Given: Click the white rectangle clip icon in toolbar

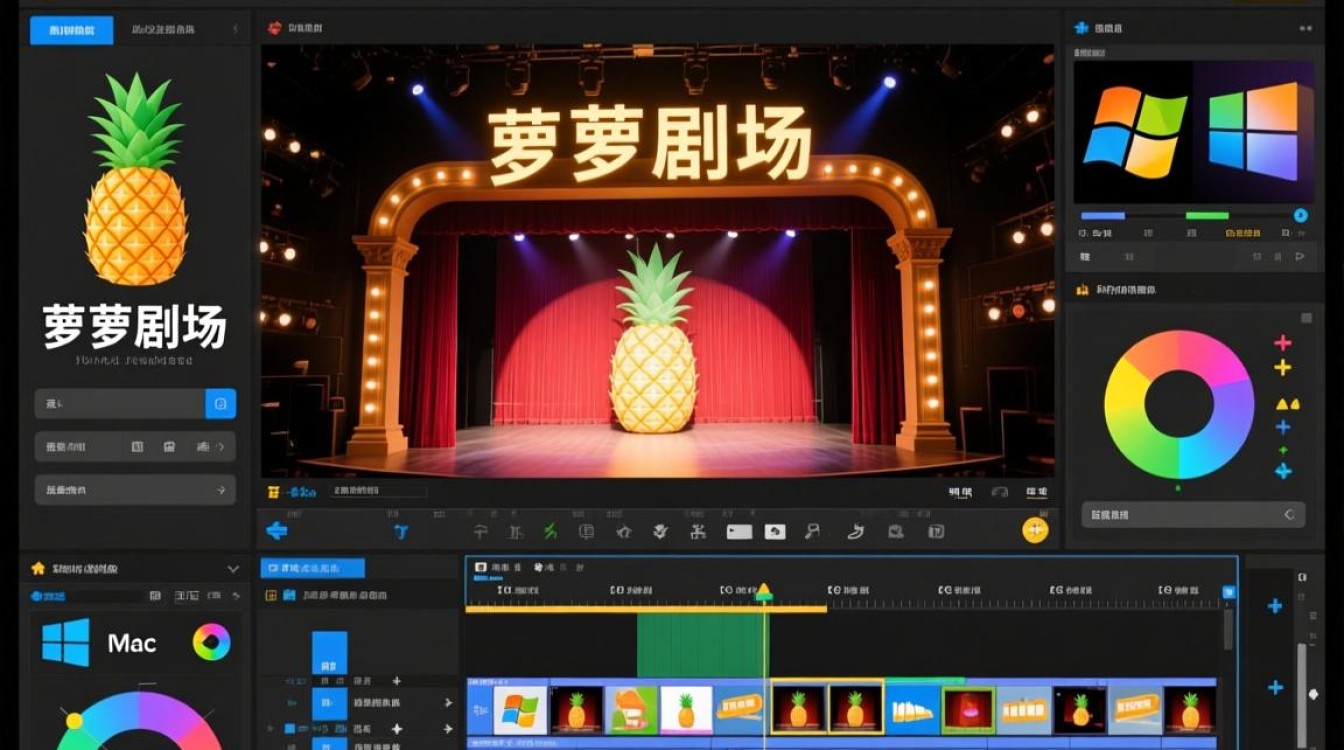Looking at the screenshot, I should point(739,532).
